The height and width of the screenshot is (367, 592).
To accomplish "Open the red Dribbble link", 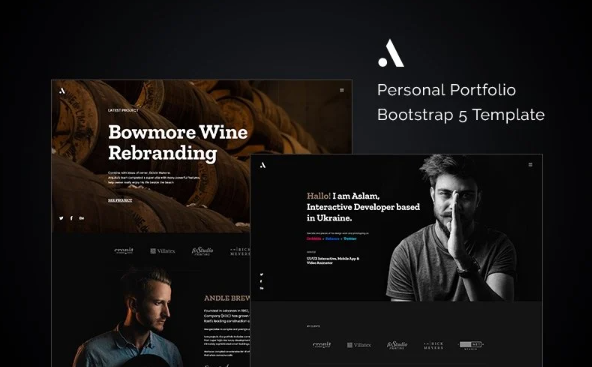I will click(x=314, y=239).
